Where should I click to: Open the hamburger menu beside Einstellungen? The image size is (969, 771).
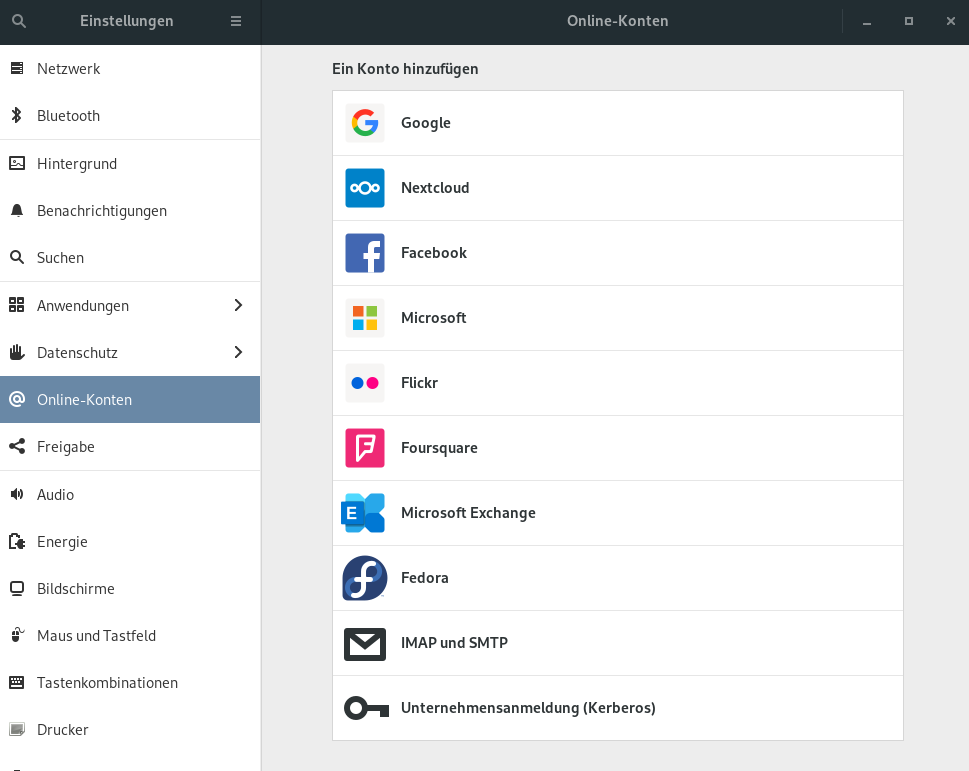[x=236, y=21]
